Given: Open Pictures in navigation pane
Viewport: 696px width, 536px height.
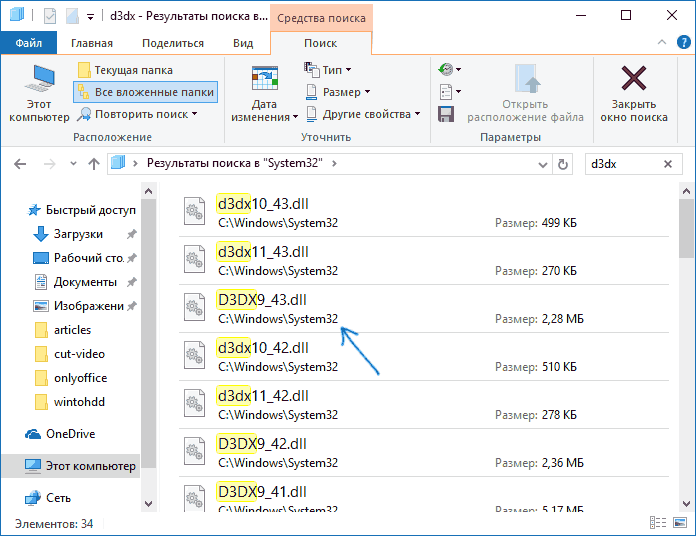Looking at the screenshot, I should (79, 306).
